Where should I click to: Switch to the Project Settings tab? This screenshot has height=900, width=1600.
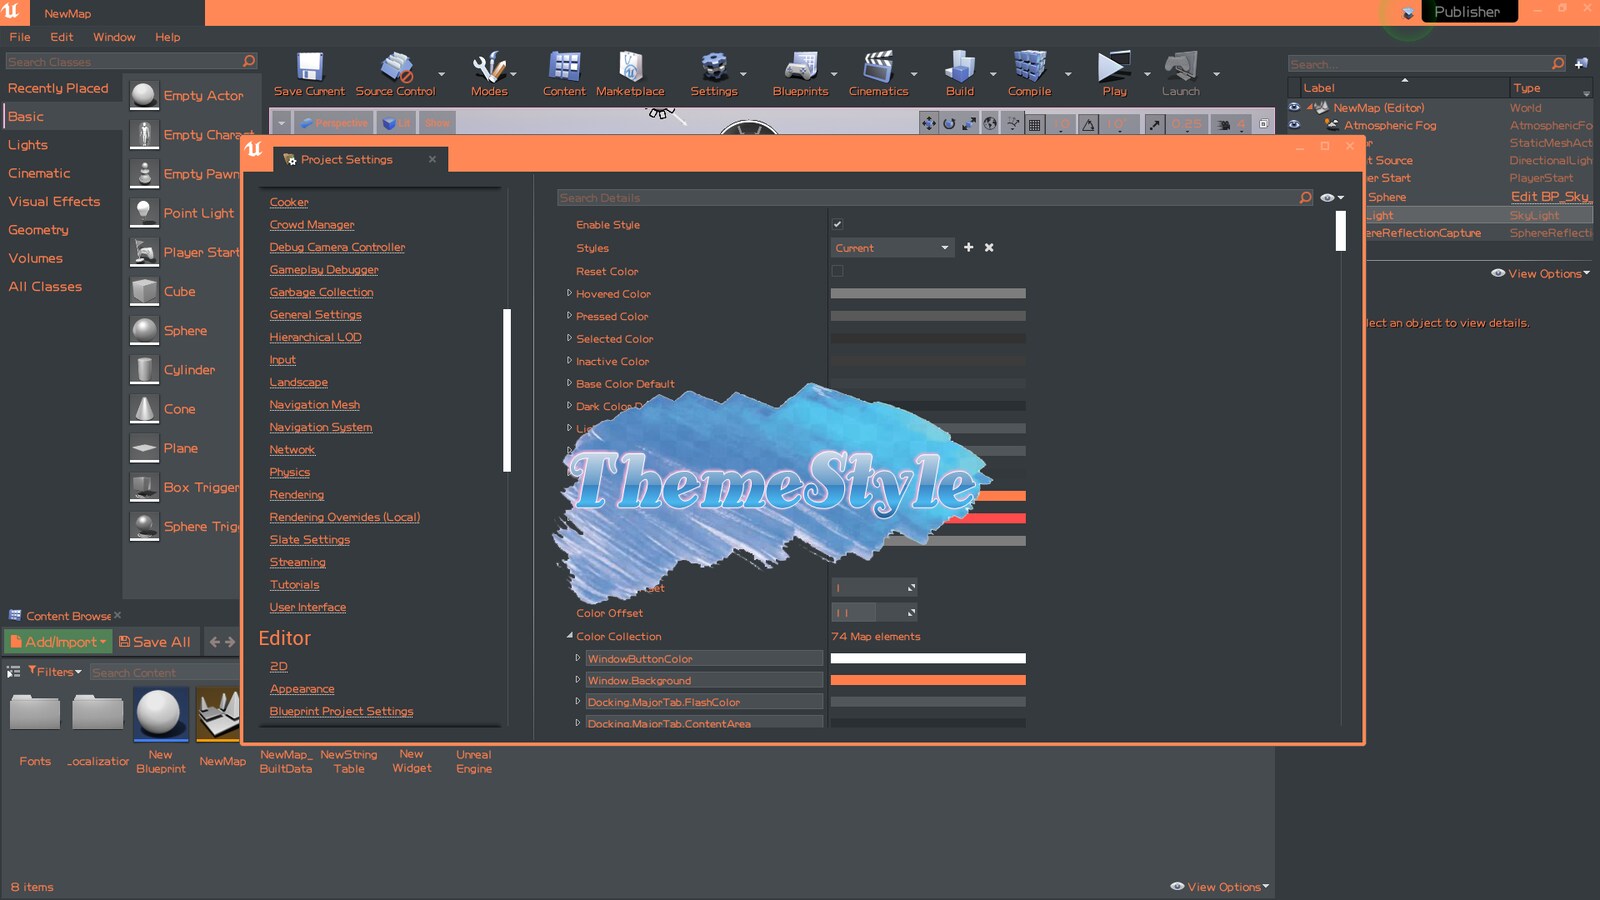click(349, 159)
